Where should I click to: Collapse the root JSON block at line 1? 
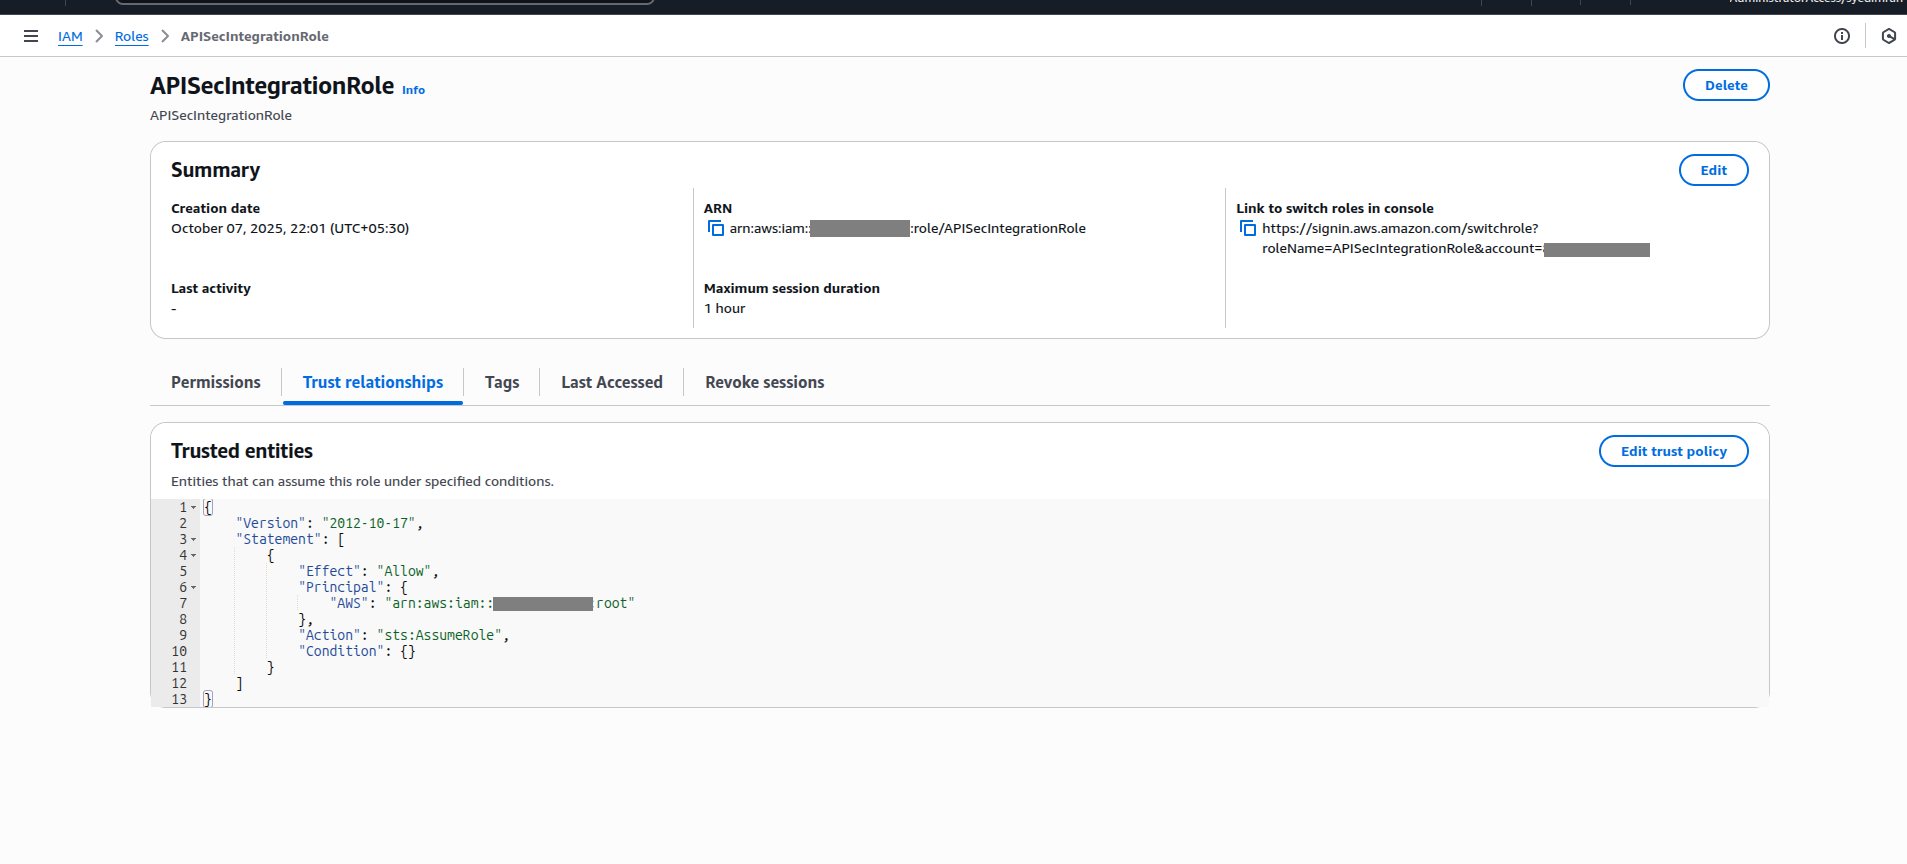pyautogui.click(x=194, y=508)
